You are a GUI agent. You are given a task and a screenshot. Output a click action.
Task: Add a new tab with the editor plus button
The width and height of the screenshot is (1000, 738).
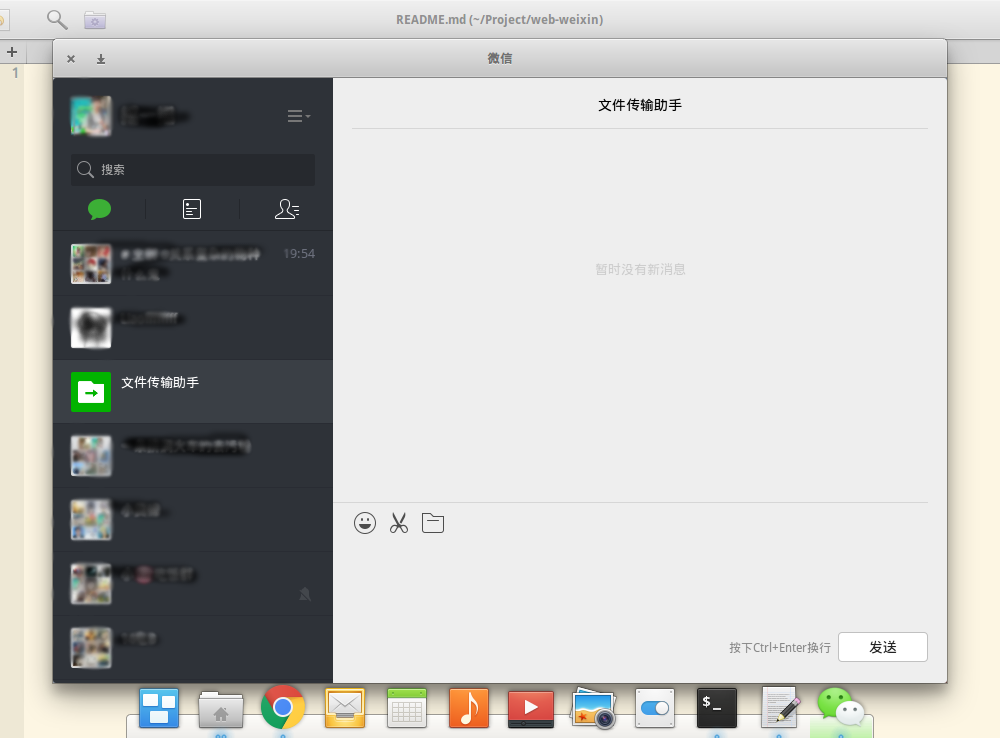click(11, 52)
